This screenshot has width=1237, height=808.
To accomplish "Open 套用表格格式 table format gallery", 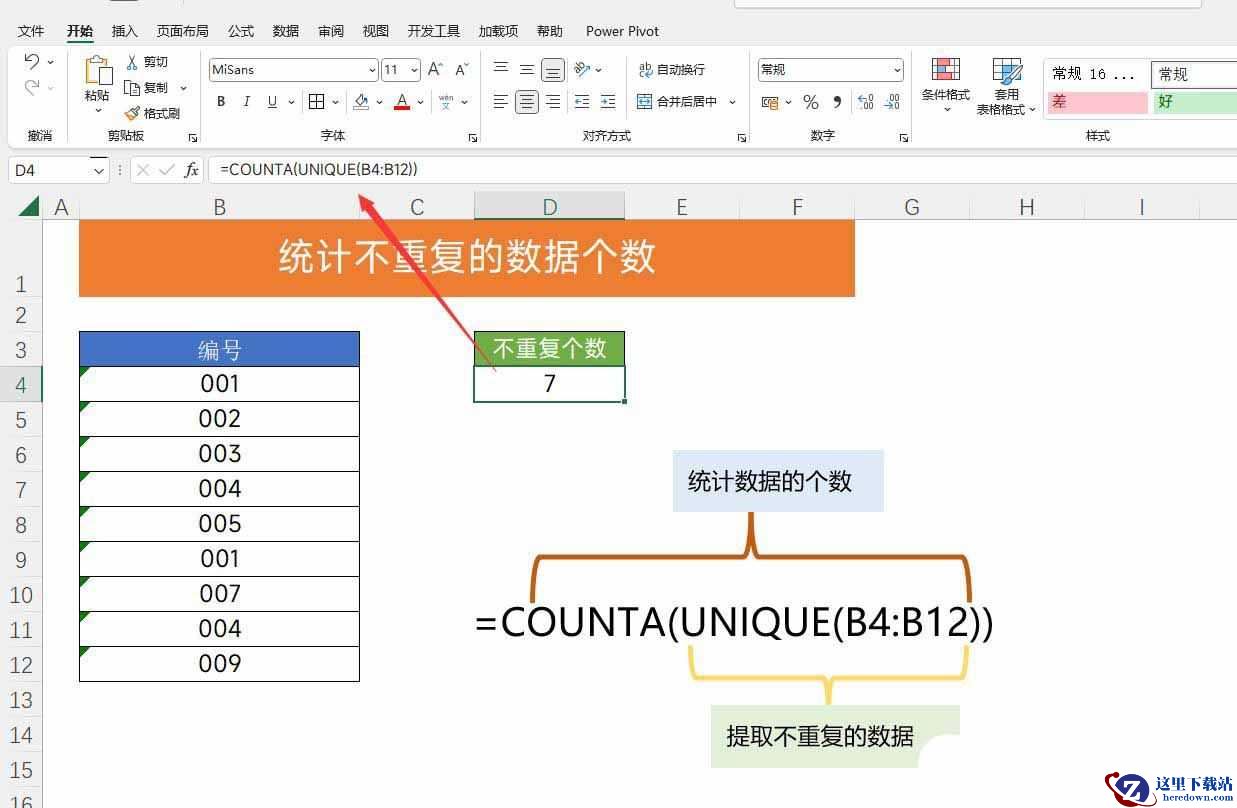I will click(1006, 86).
